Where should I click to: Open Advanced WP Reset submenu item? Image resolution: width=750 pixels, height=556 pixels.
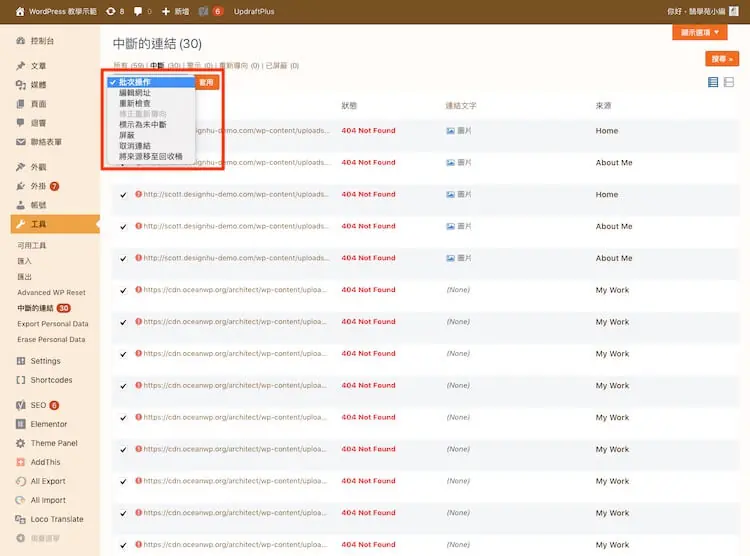(x=51, y=292)
